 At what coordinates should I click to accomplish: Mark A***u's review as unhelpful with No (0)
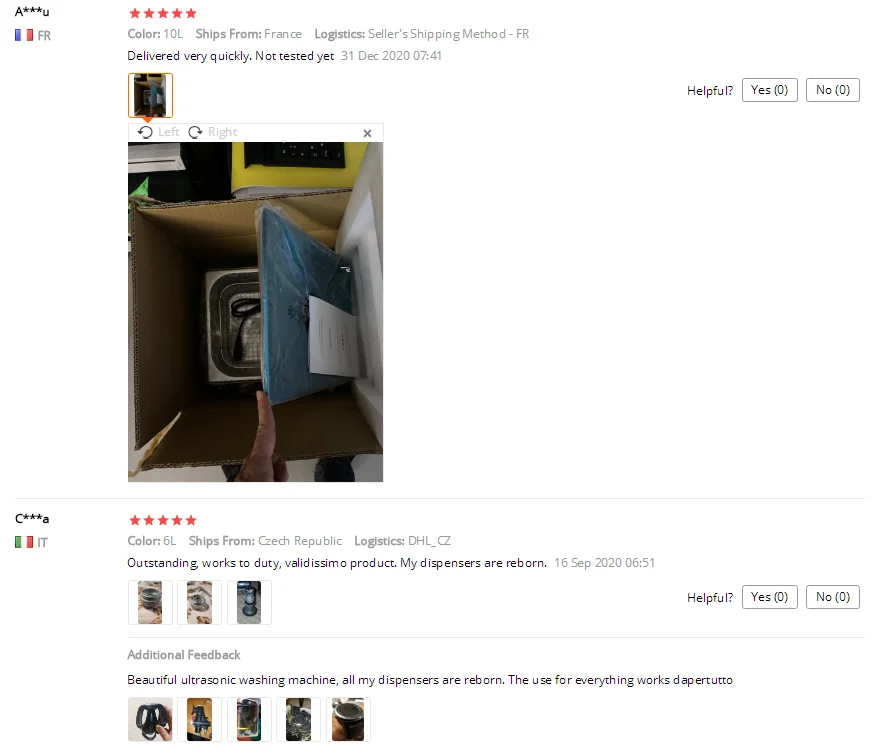pyautogui.click(x=833, y=90)
